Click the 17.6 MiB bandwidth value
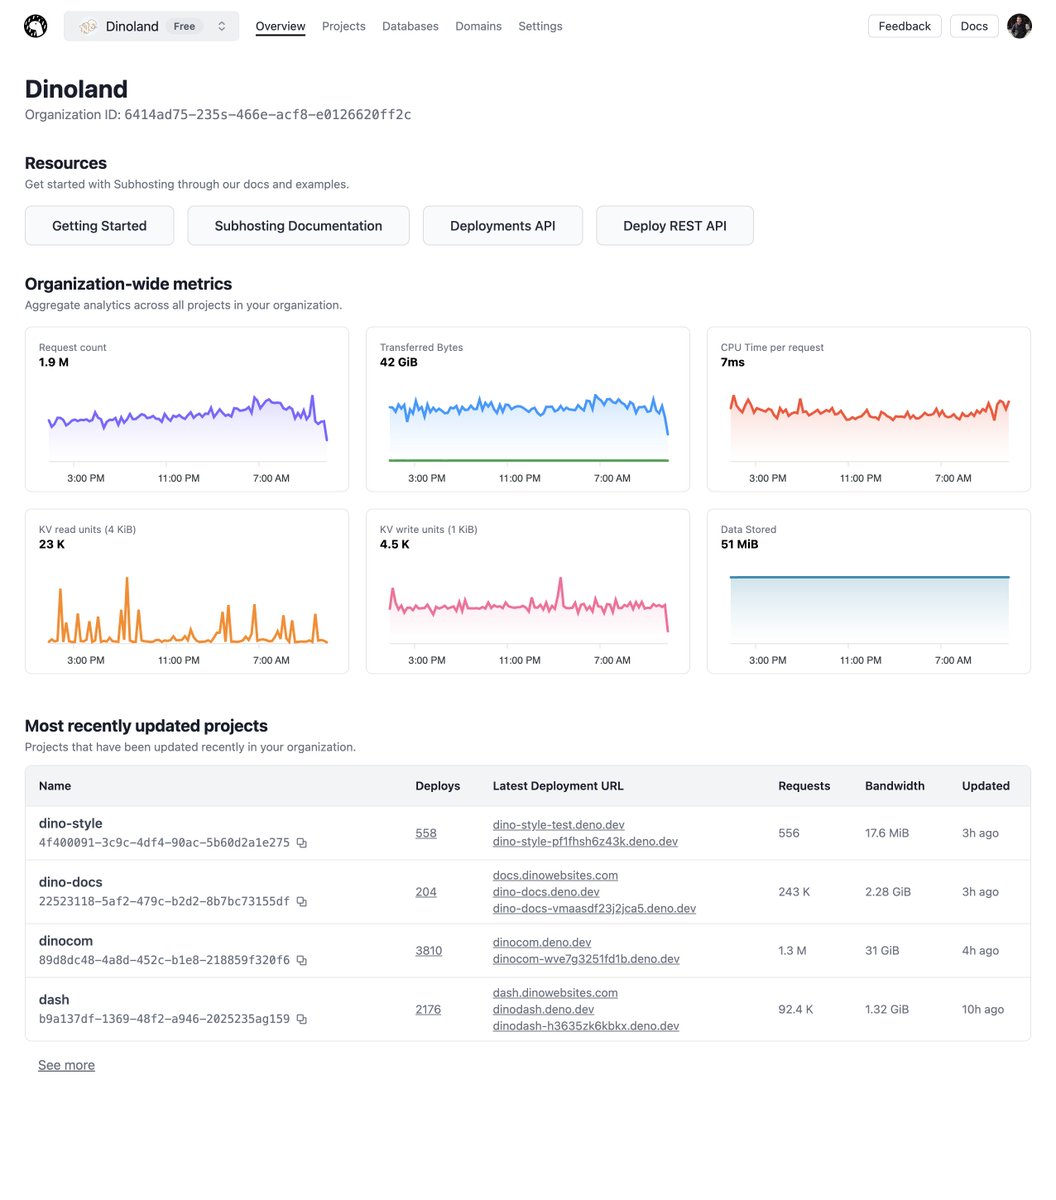Viewport: 1056px width, 1200px height. [x=887, y=833]
